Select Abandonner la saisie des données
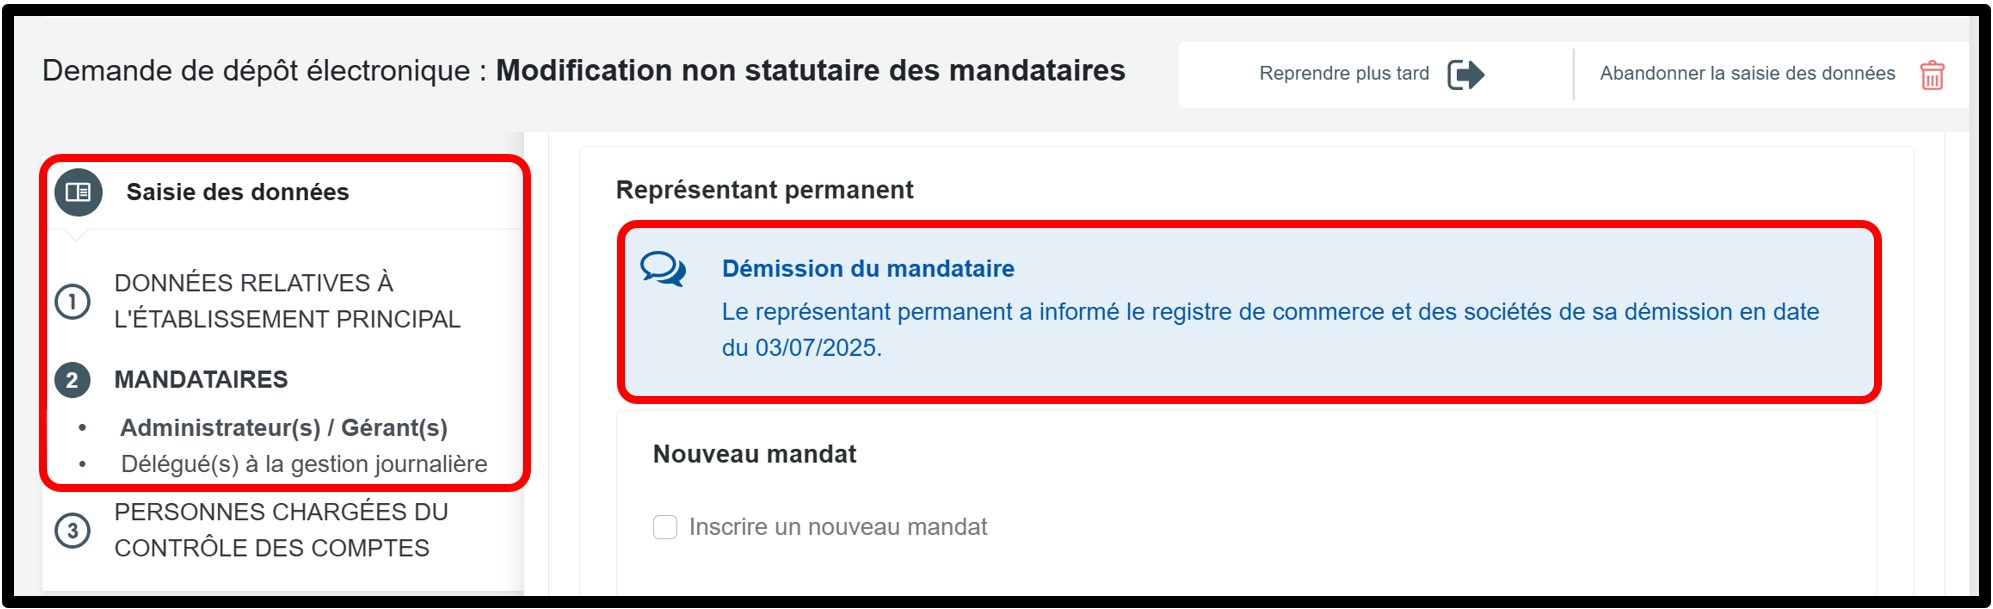 coord(1747,74)
